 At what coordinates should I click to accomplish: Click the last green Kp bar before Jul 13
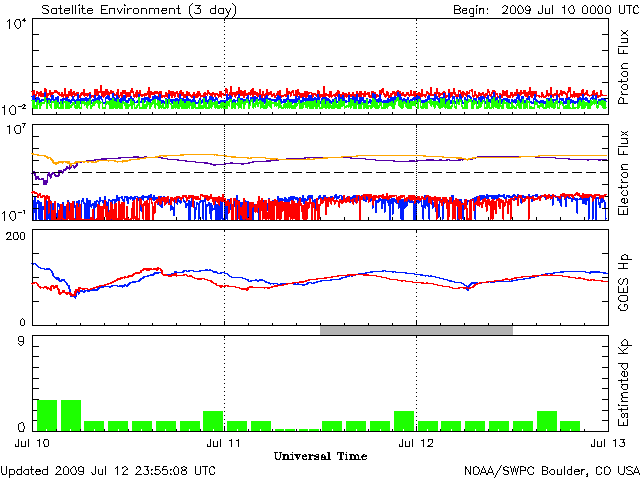click(x=570, y=426)
